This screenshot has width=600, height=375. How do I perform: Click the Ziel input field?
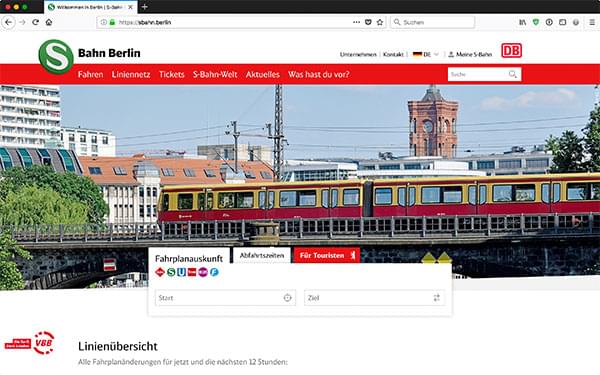[x=374, y=298]
